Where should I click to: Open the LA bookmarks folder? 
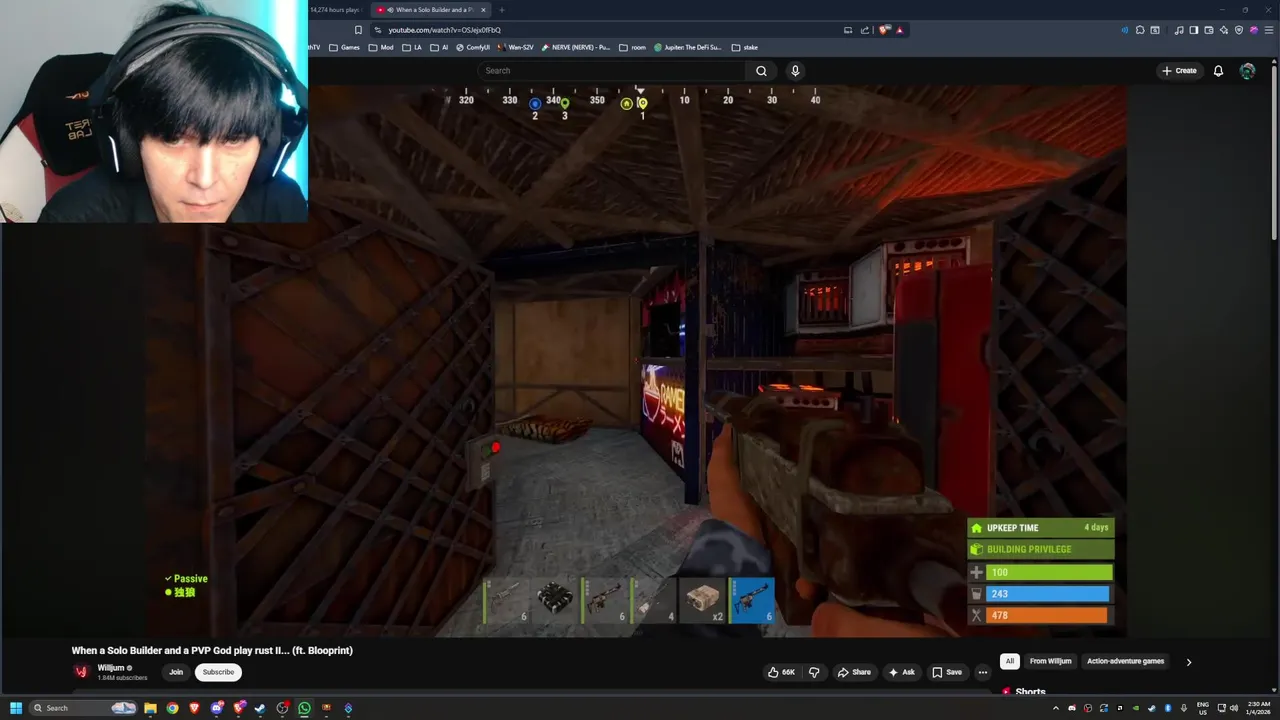click(x=412, y=47)
